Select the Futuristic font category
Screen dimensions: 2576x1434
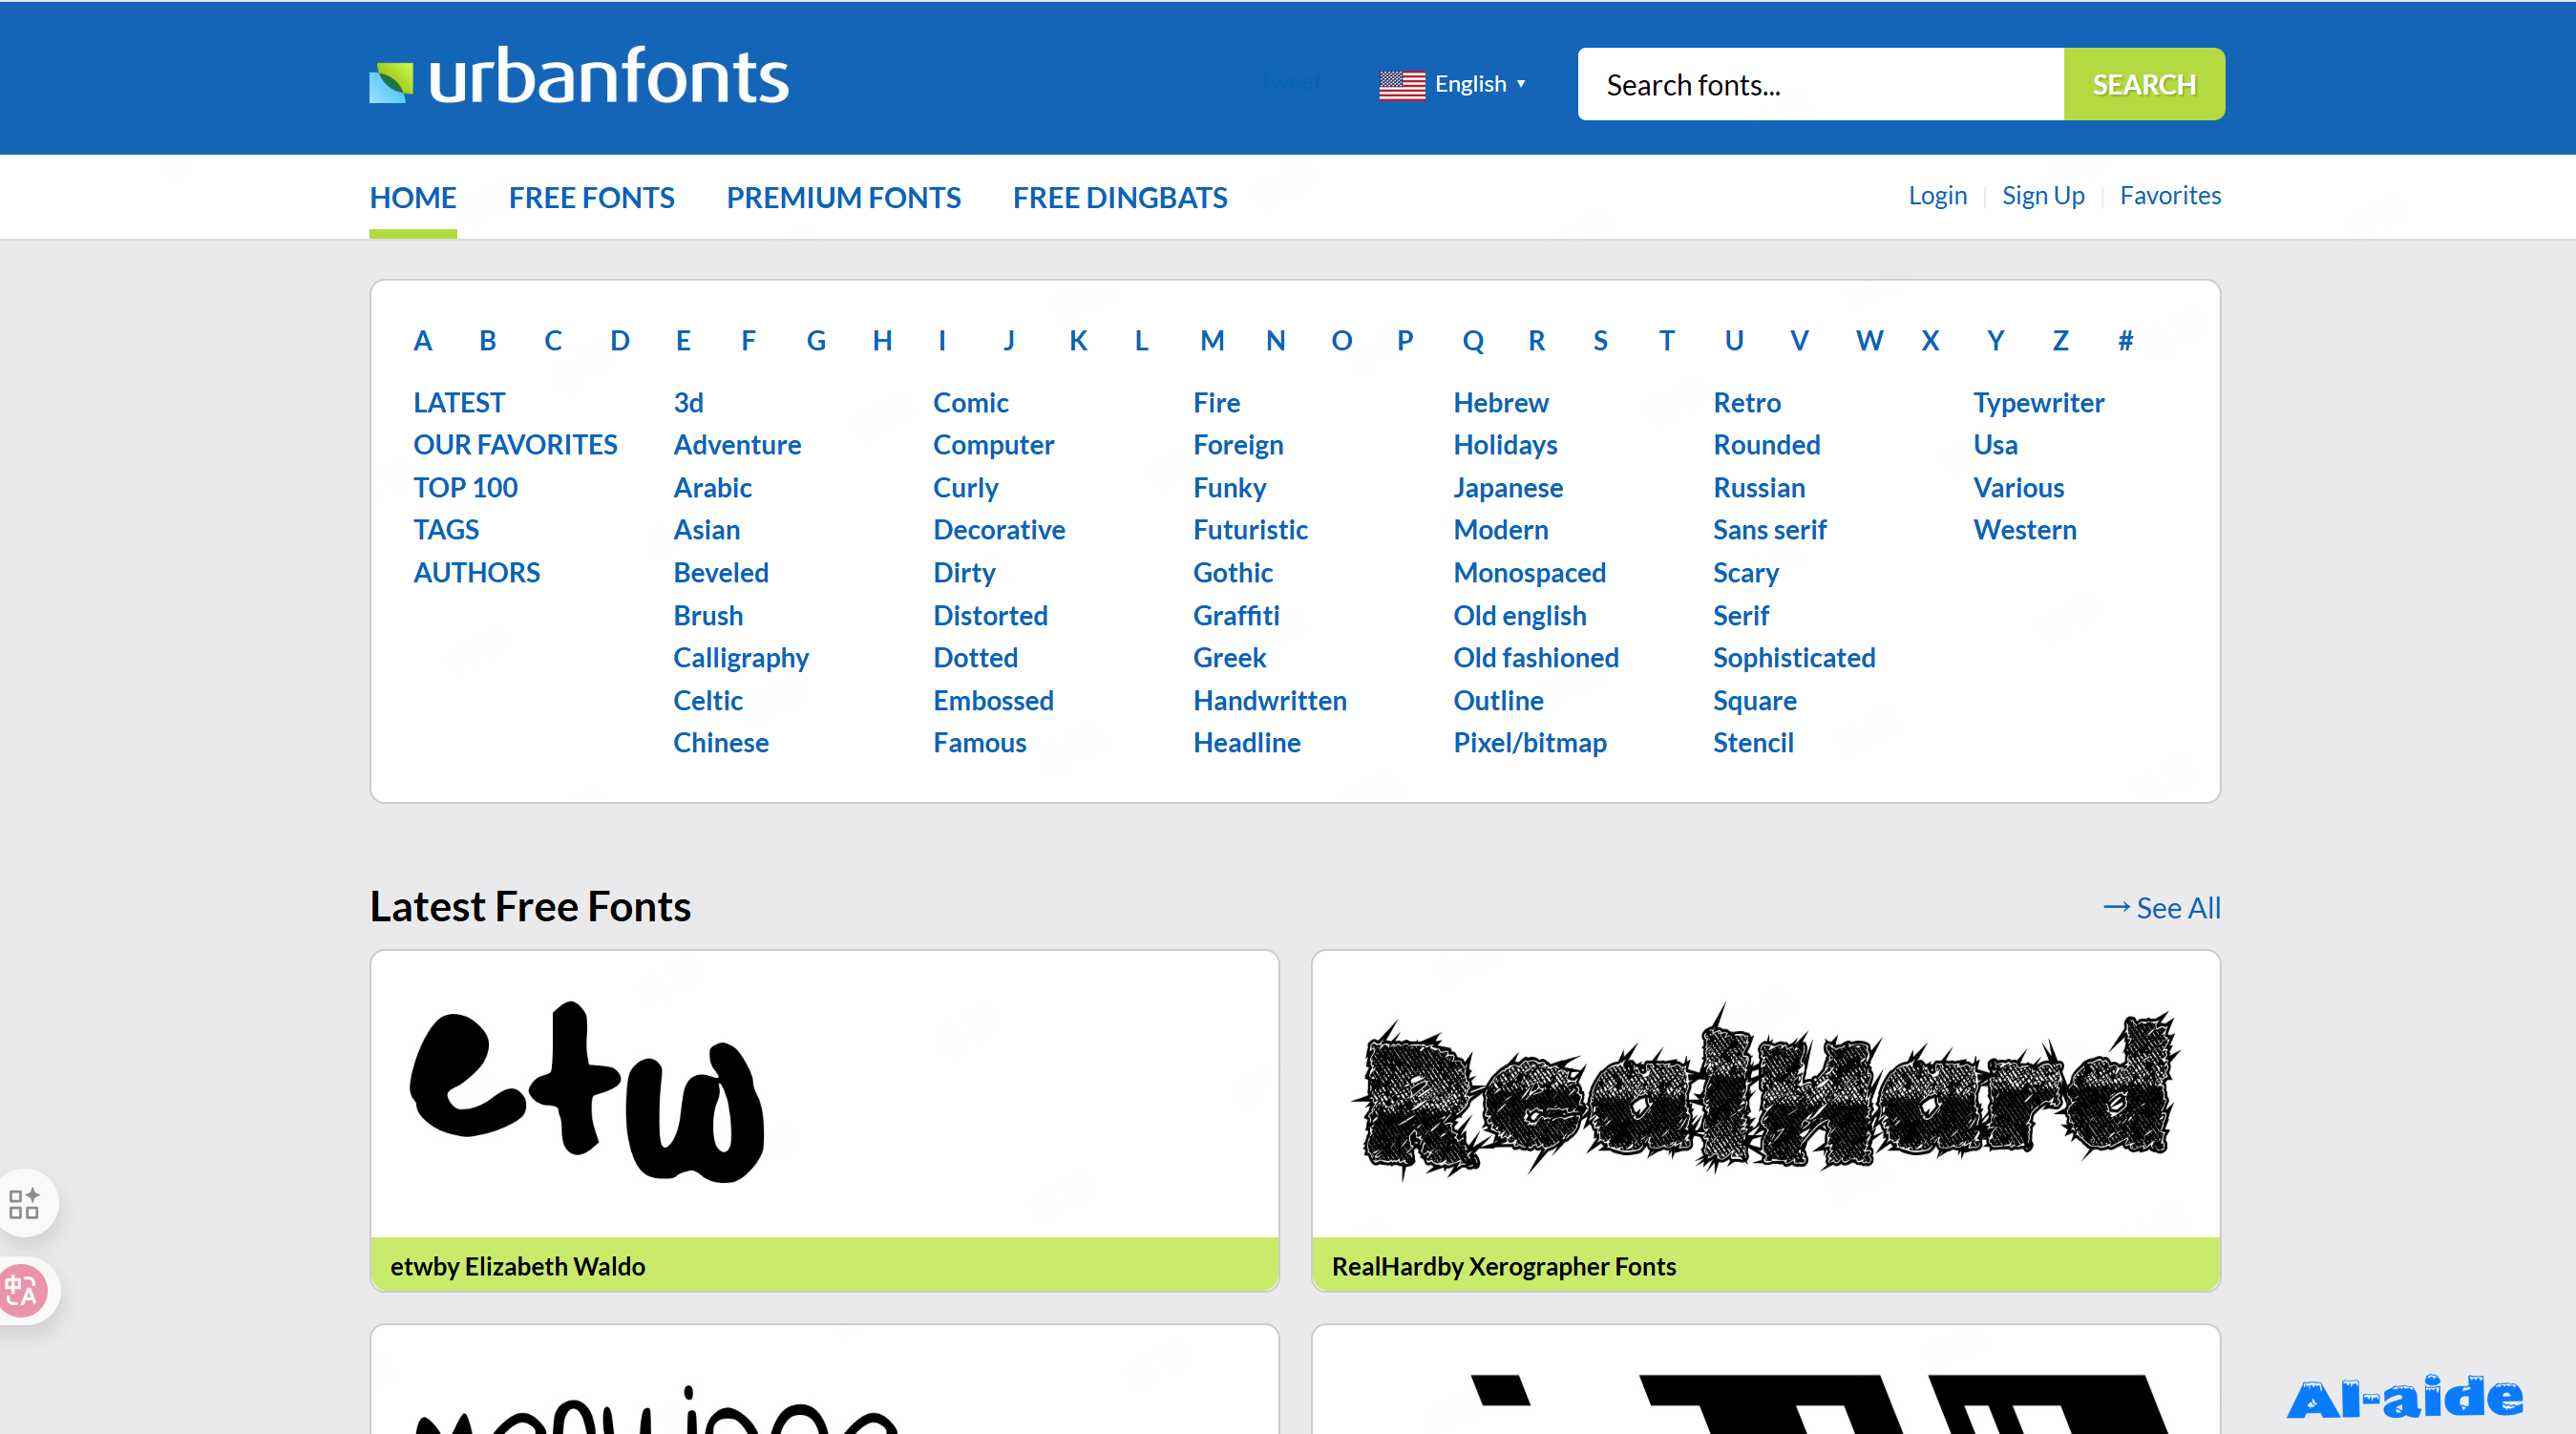[1250, 530]
